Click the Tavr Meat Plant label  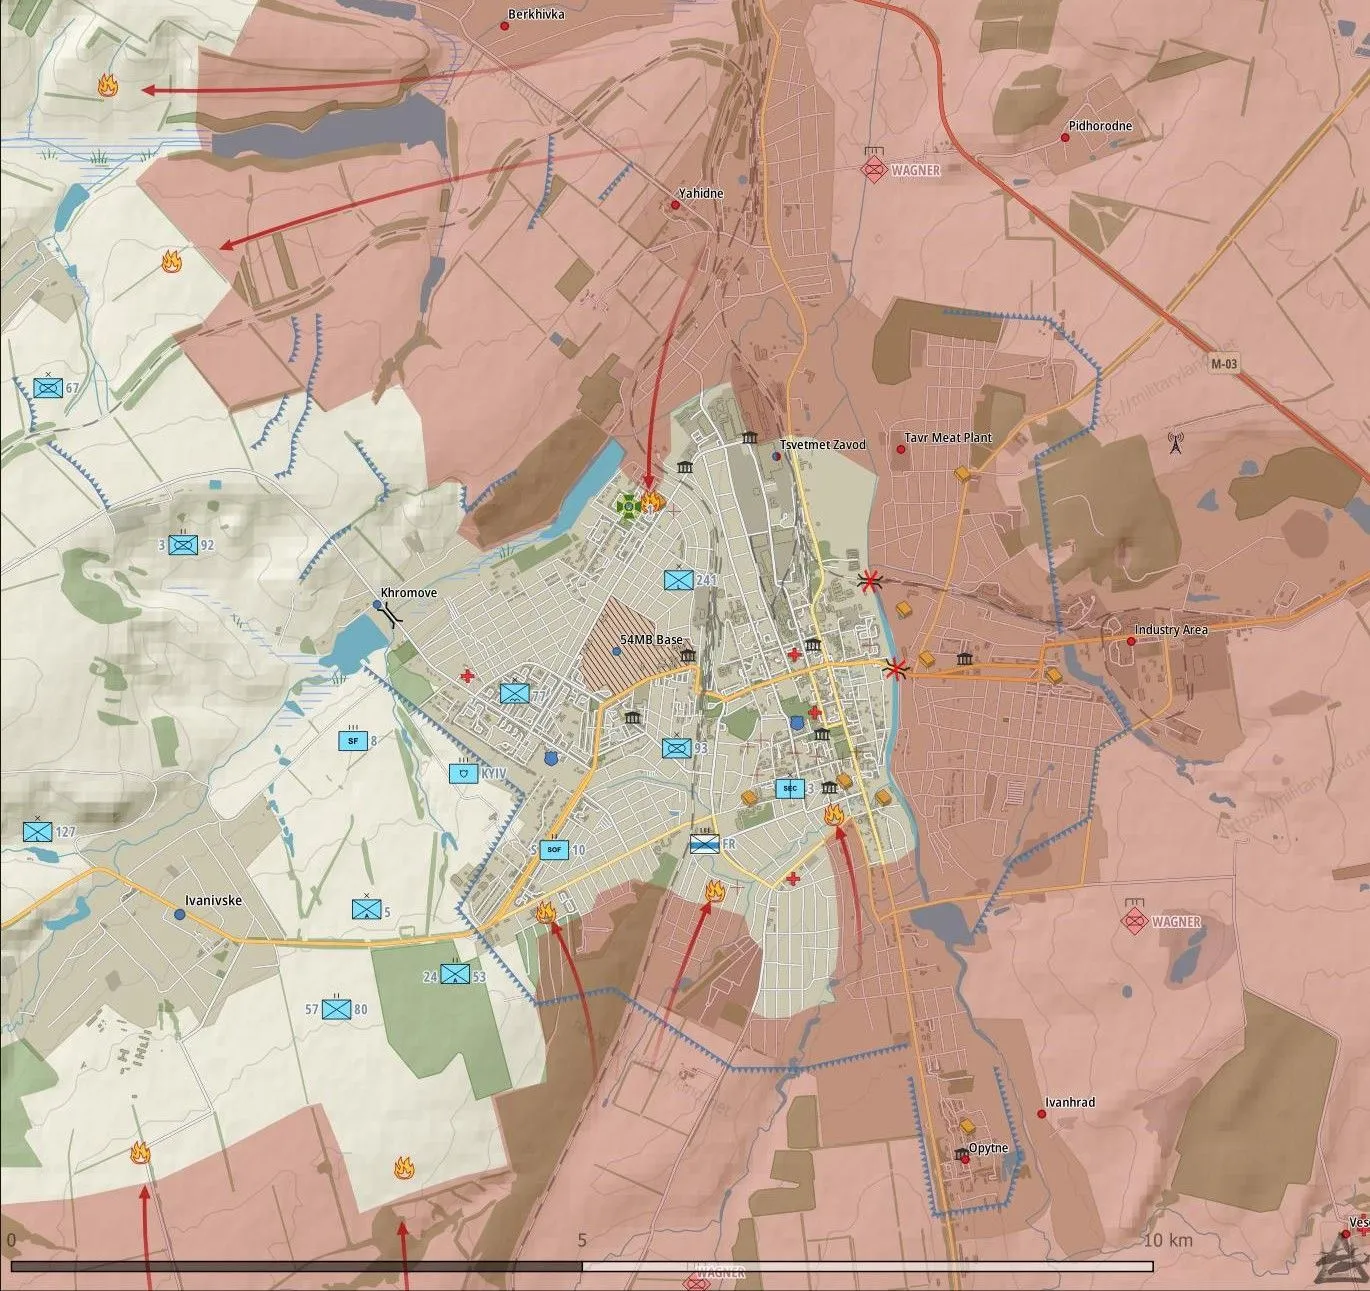[948, 437]
